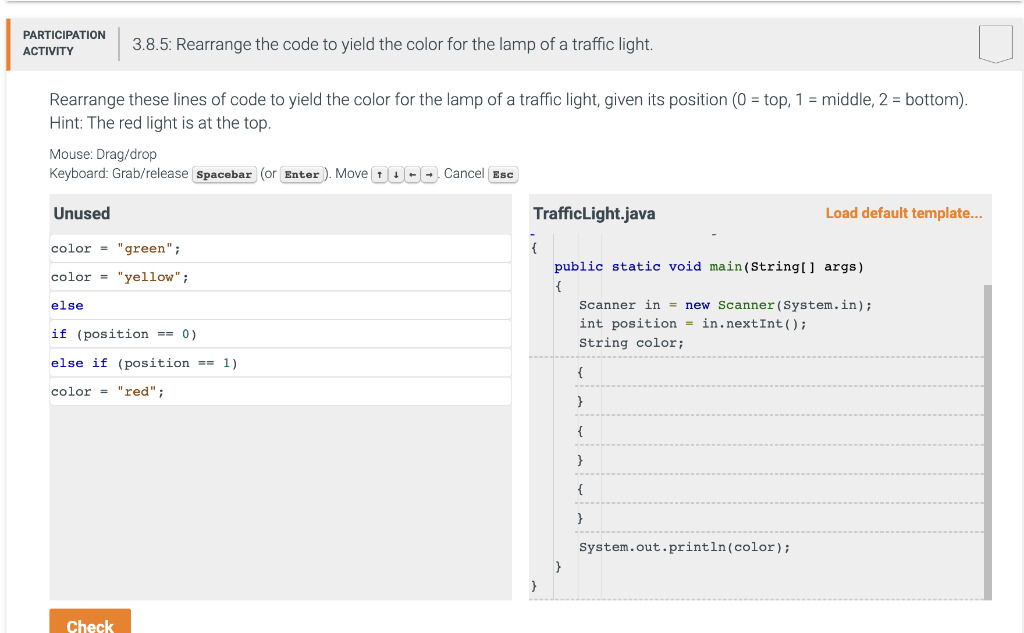Click the Check button
The width and height of the screenshot is (1024, 633).
(x=90, y=625)
